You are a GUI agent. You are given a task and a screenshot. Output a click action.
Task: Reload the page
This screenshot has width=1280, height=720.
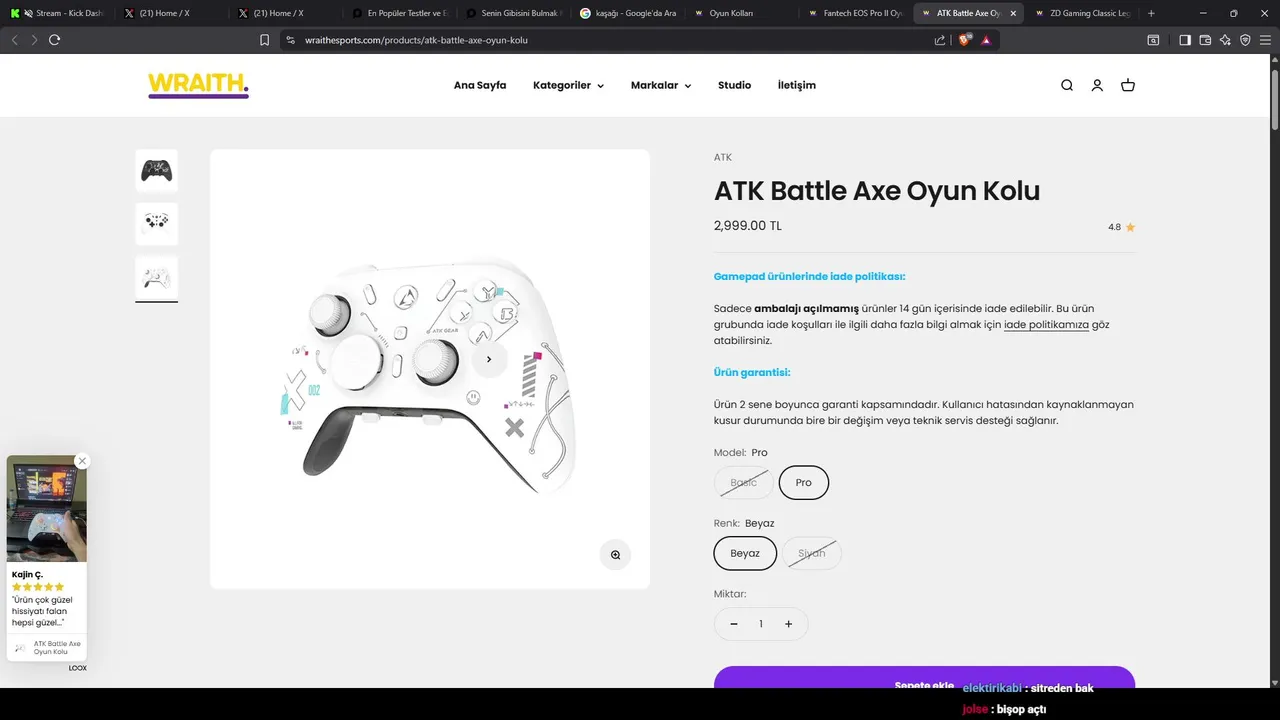pos(55,40)
